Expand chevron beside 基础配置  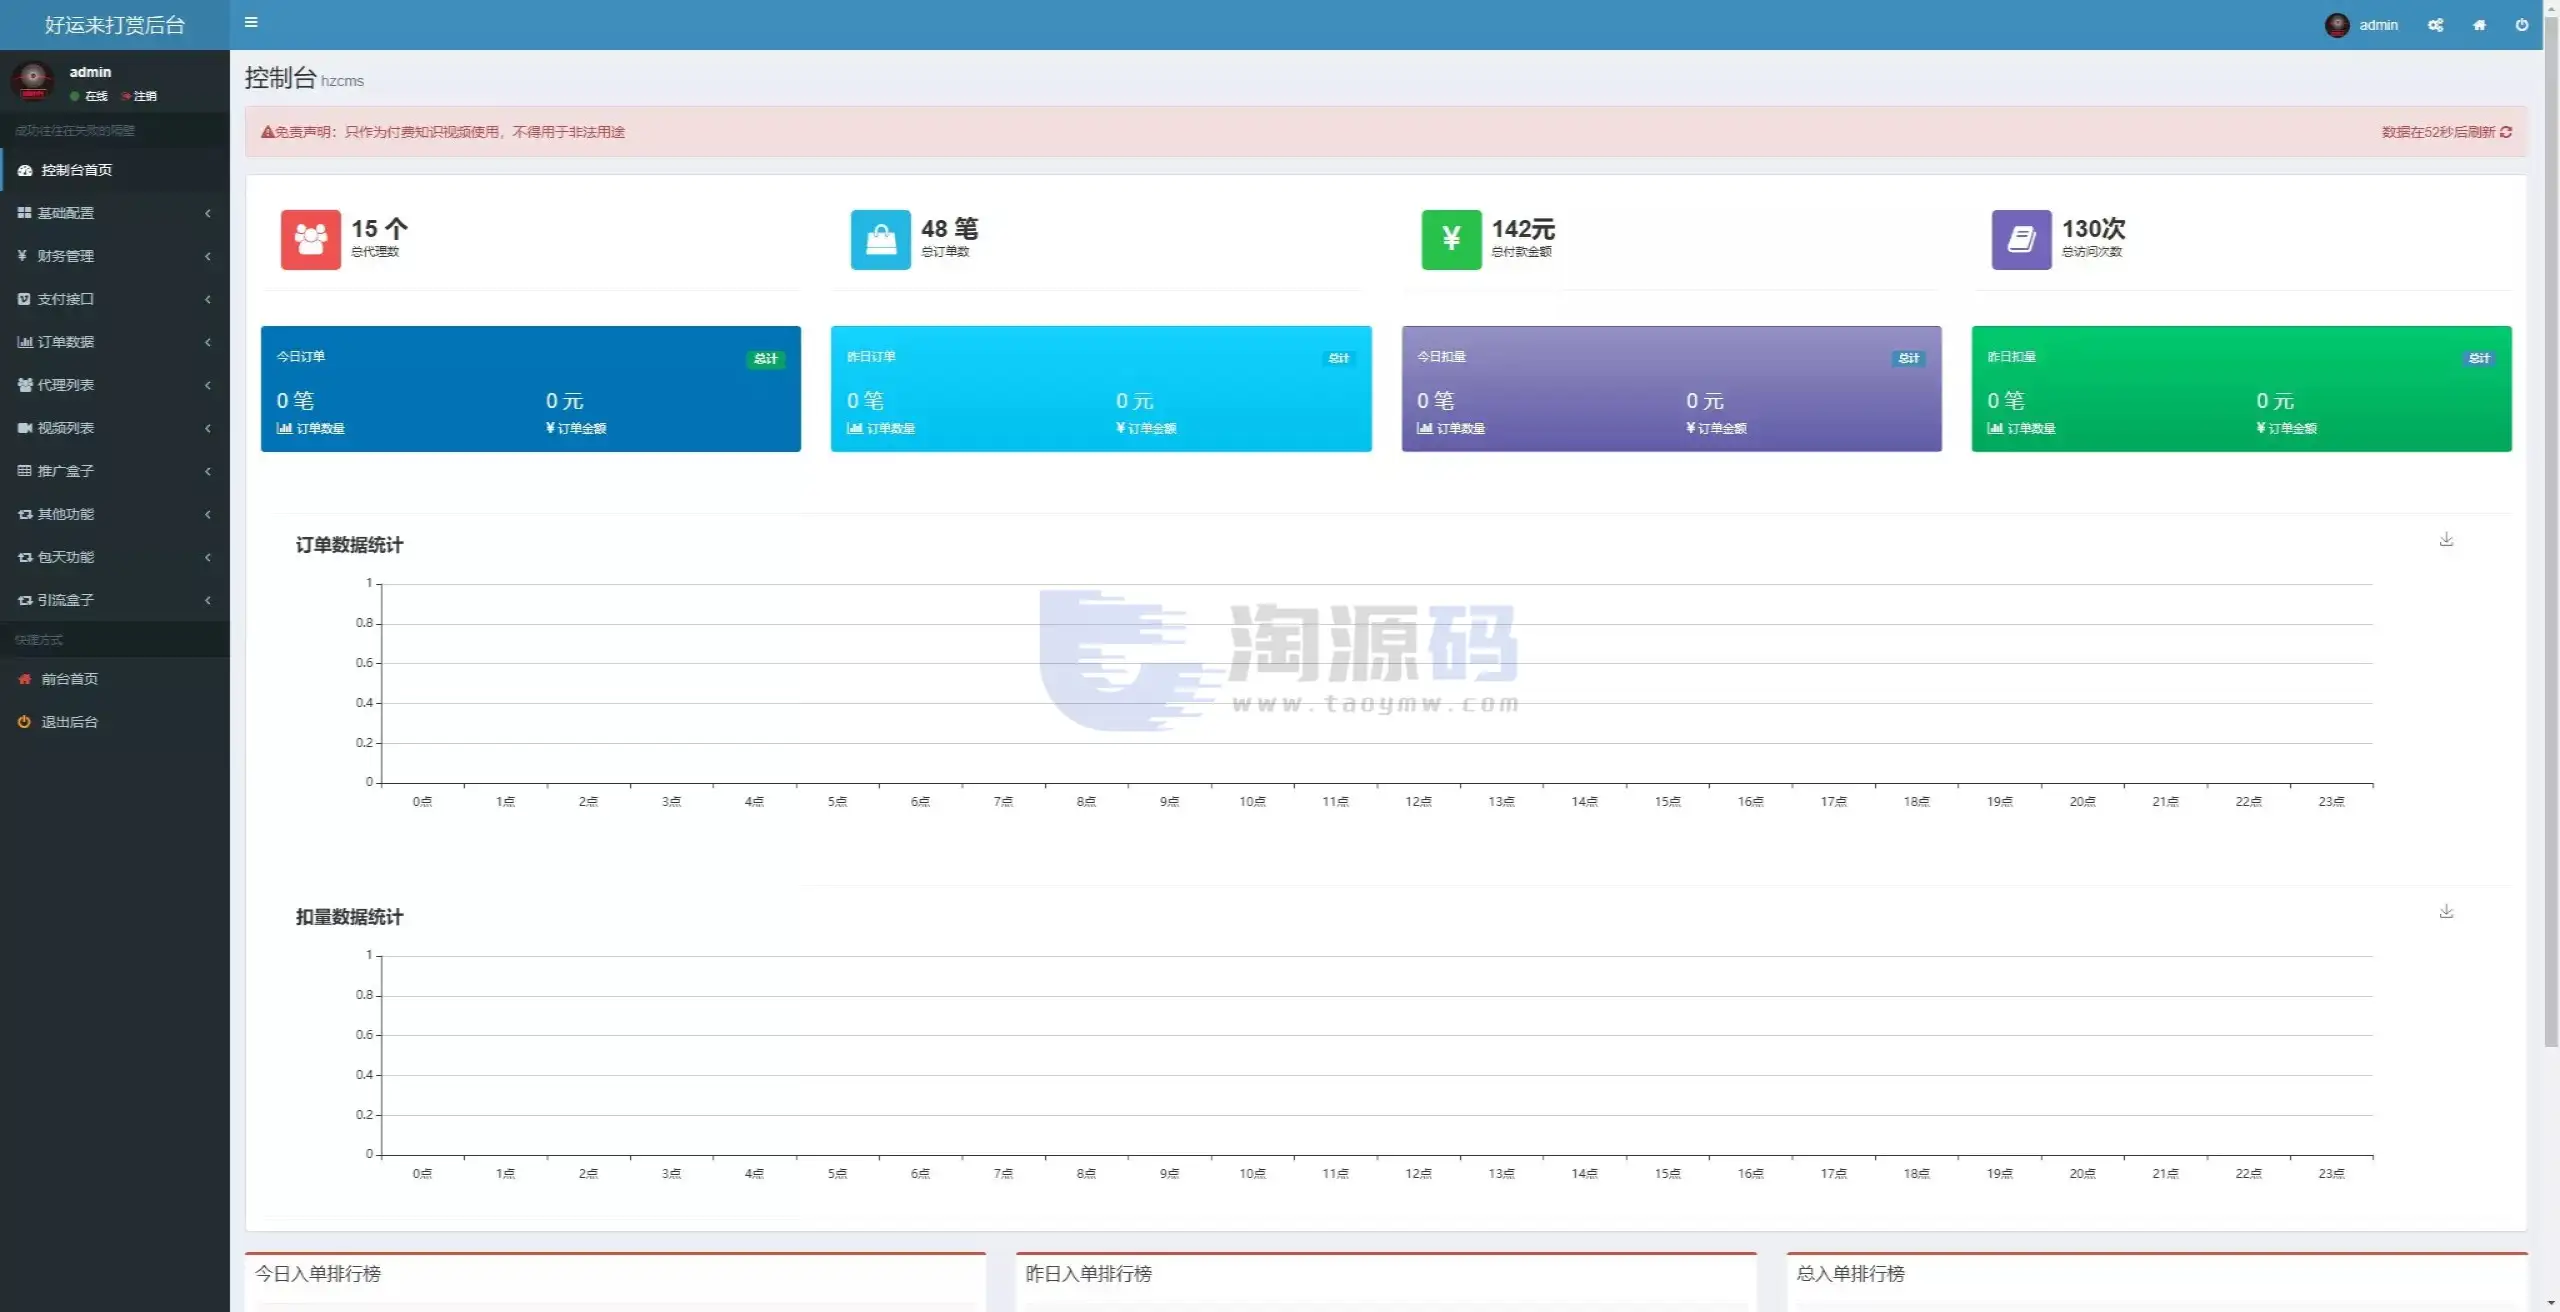tap(208, 213)
